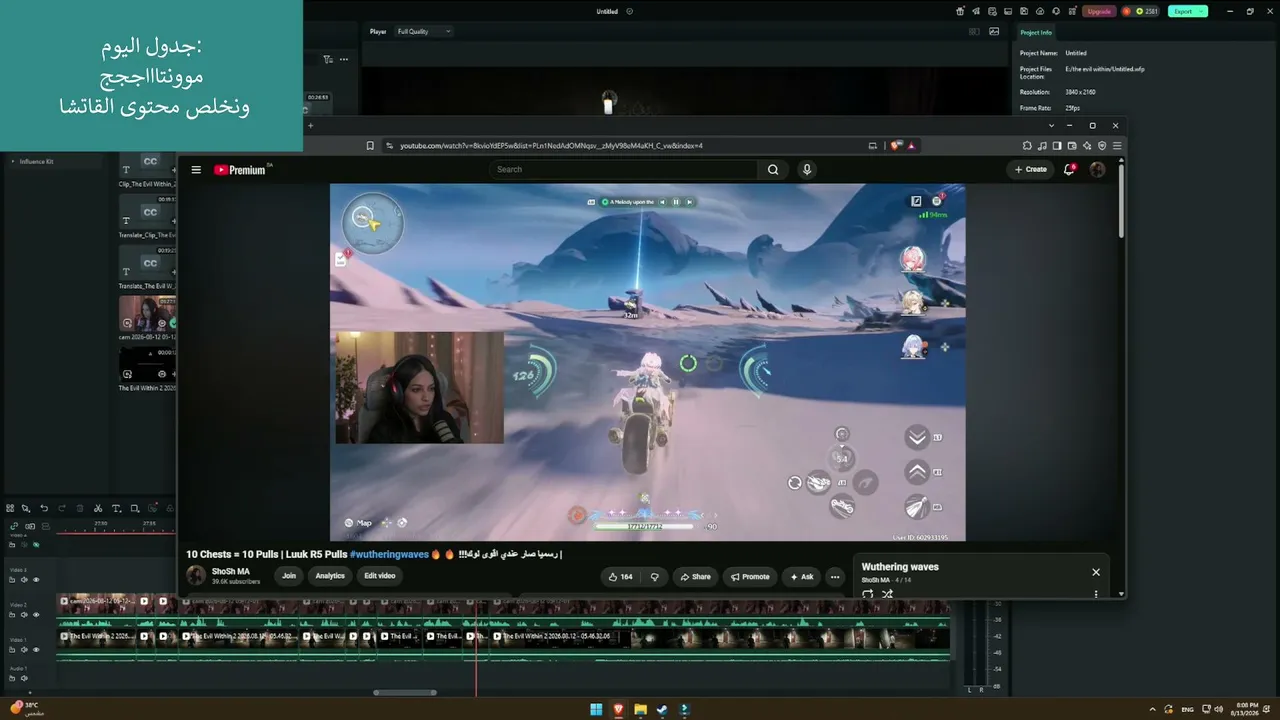Open the YouTube account avatar menu
The image size is (1280, 720).
tap(1097, 170)
